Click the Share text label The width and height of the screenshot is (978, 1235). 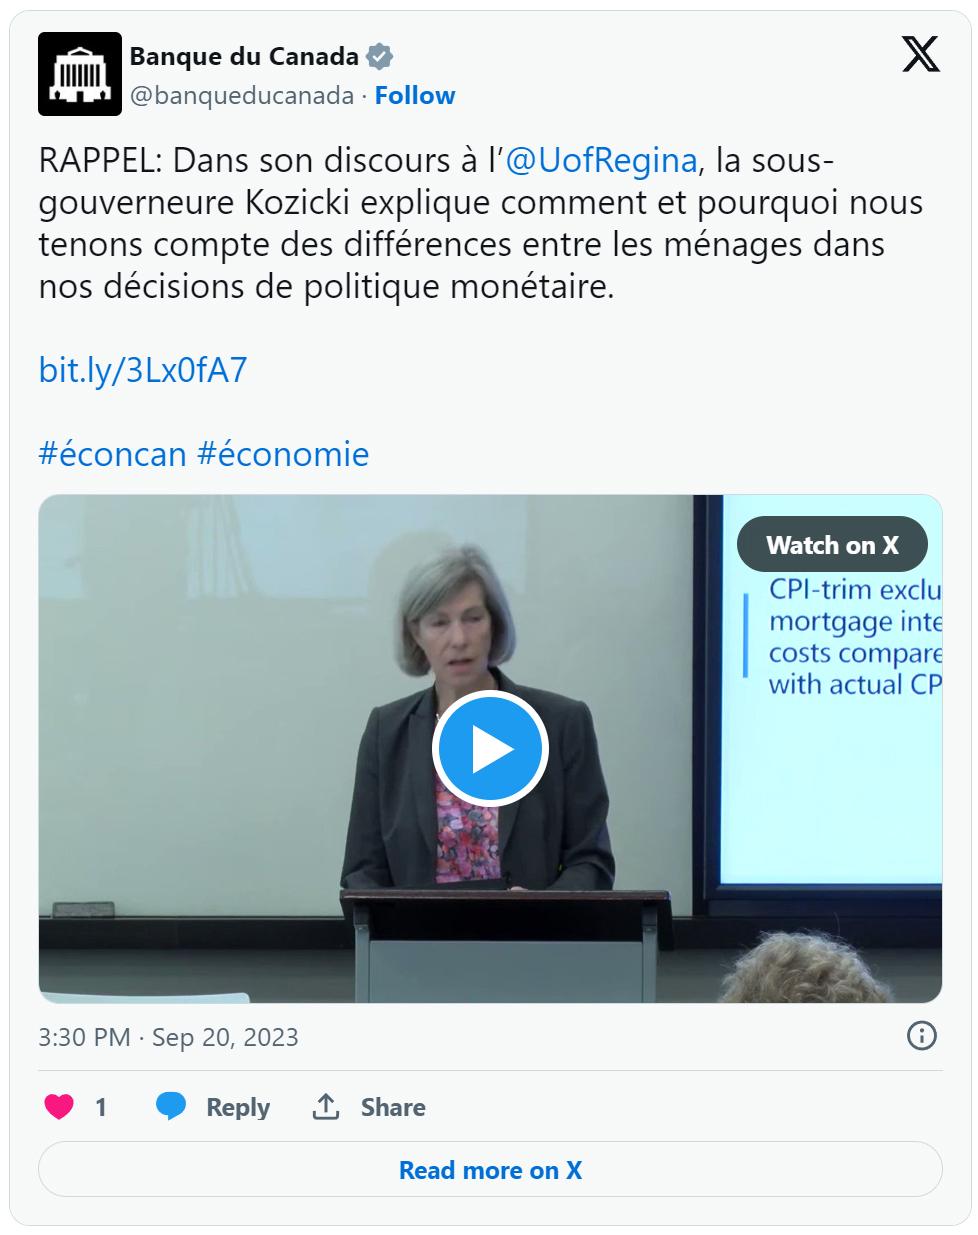click(x=393, y=1107)
